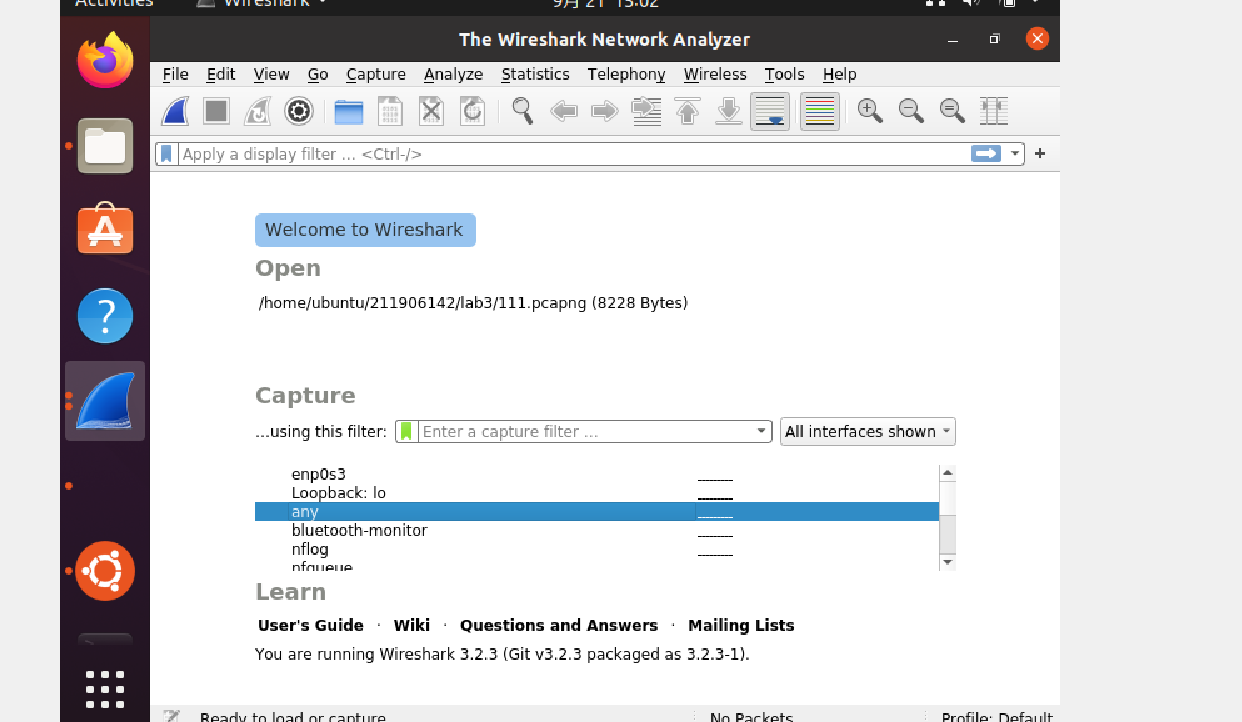This screenshot has height=722, width=1242.
Task: Add a display filter button with plus
Action: tap(1040, 154)
